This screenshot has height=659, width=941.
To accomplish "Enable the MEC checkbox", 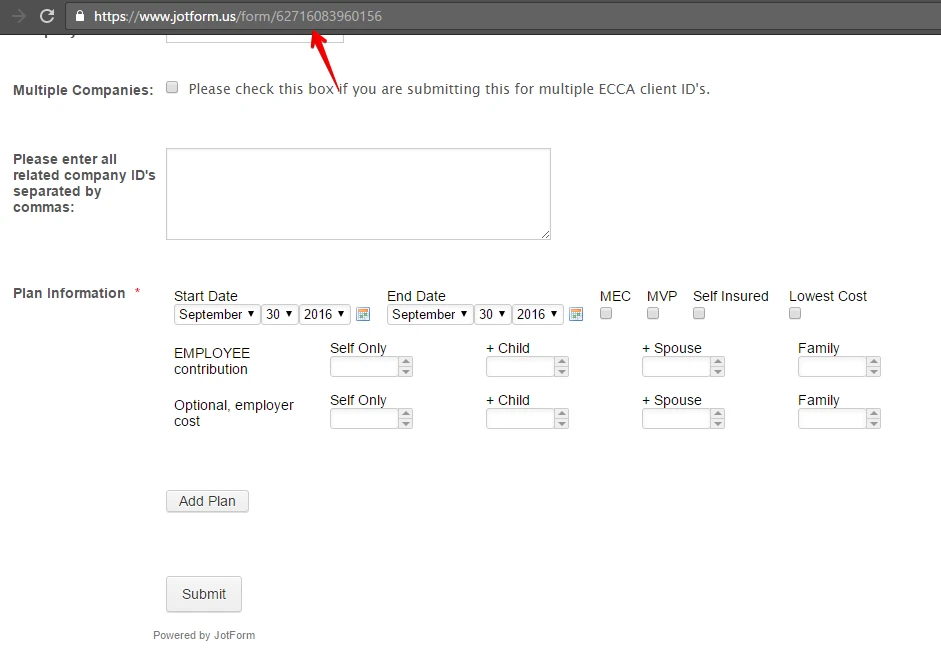I will (x=605, y=313).
